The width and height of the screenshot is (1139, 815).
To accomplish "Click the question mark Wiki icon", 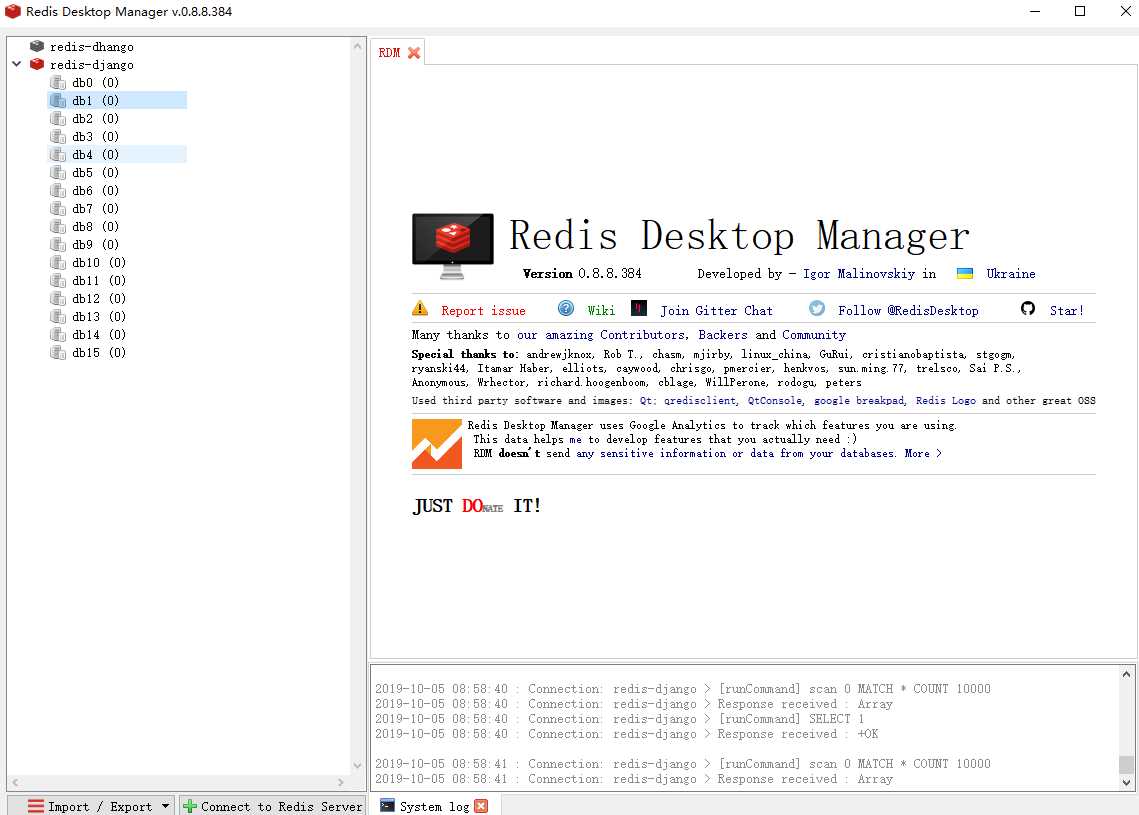I will click(x=566, y=308).
